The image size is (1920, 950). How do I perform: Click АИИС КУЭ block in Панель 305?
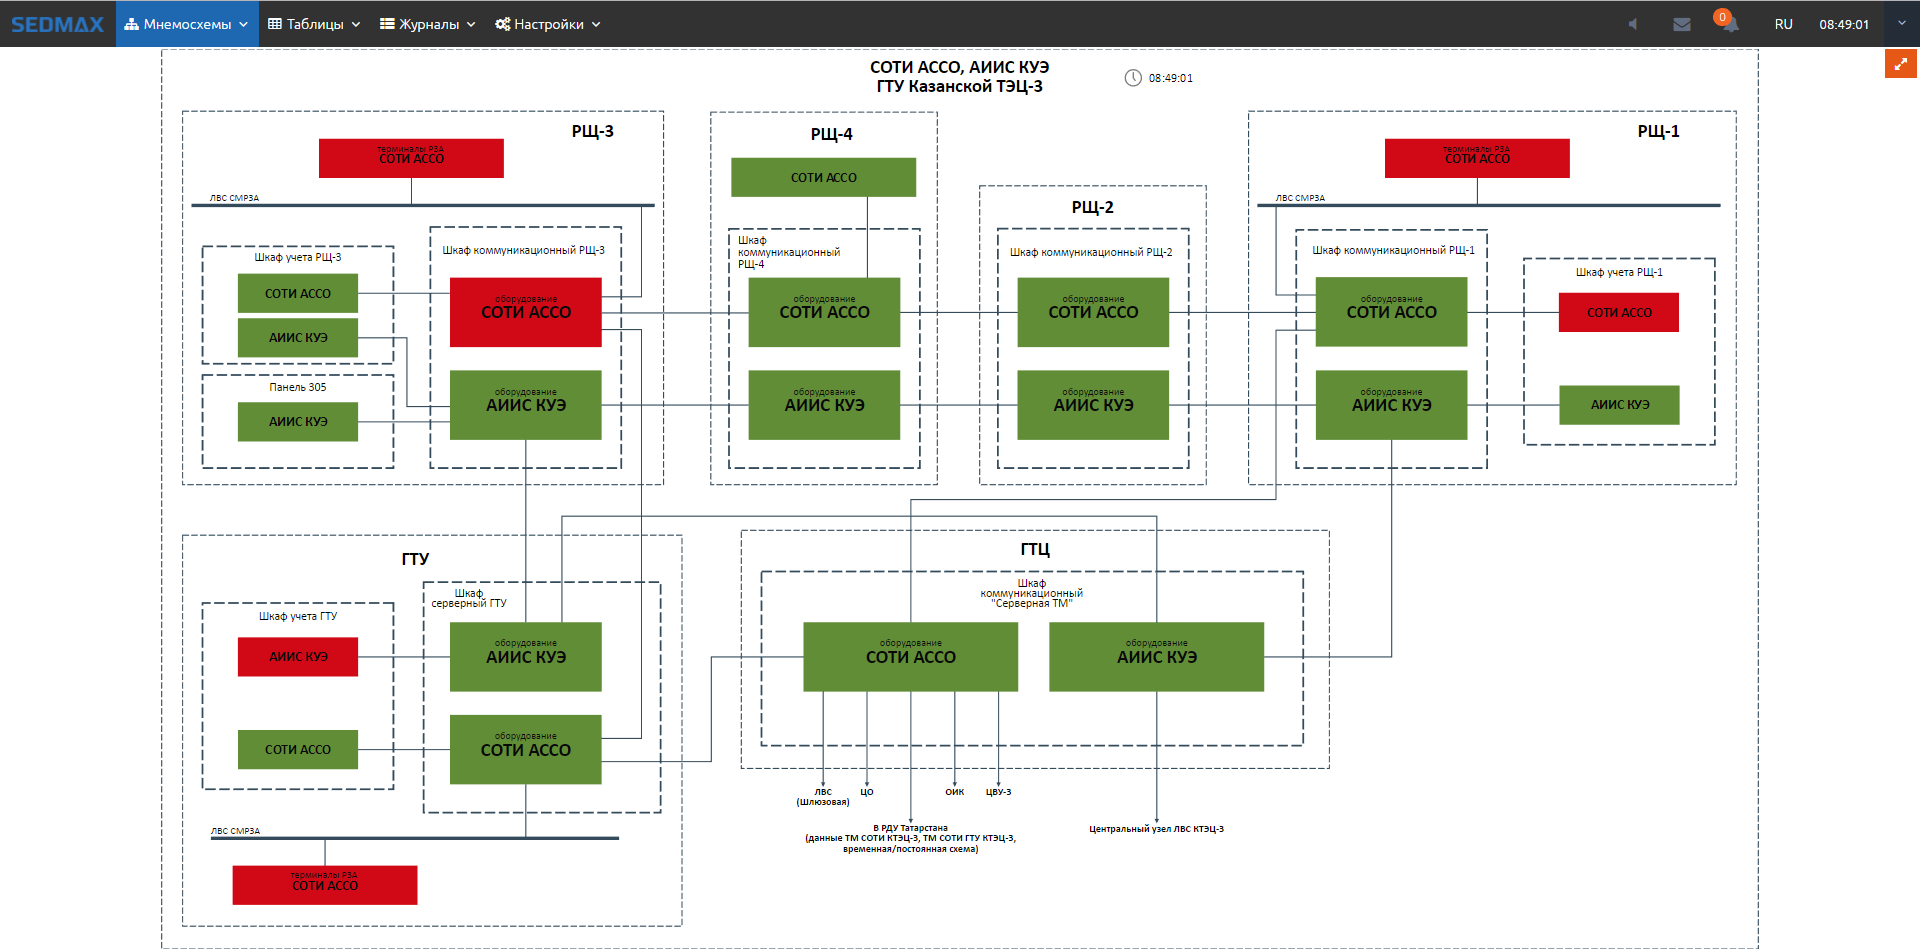[x=297, y=422]
